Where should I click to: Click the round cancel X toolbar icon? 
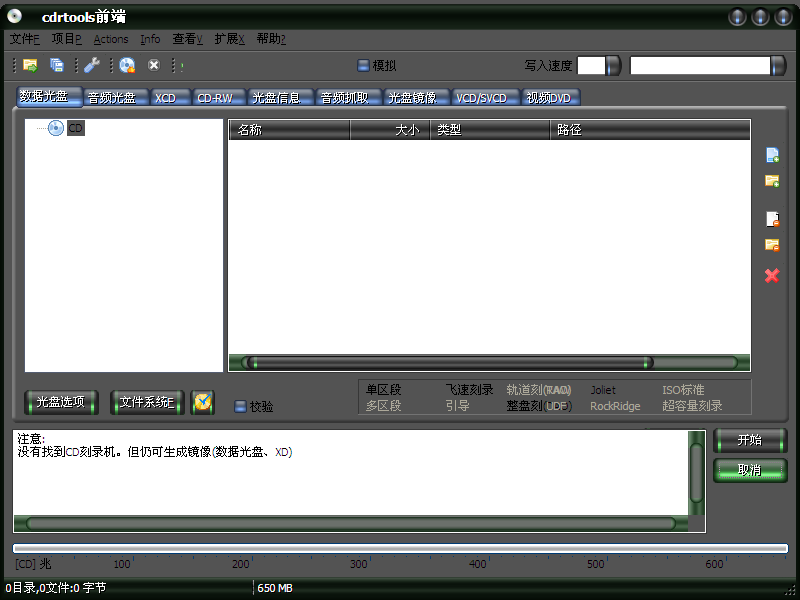154,65
